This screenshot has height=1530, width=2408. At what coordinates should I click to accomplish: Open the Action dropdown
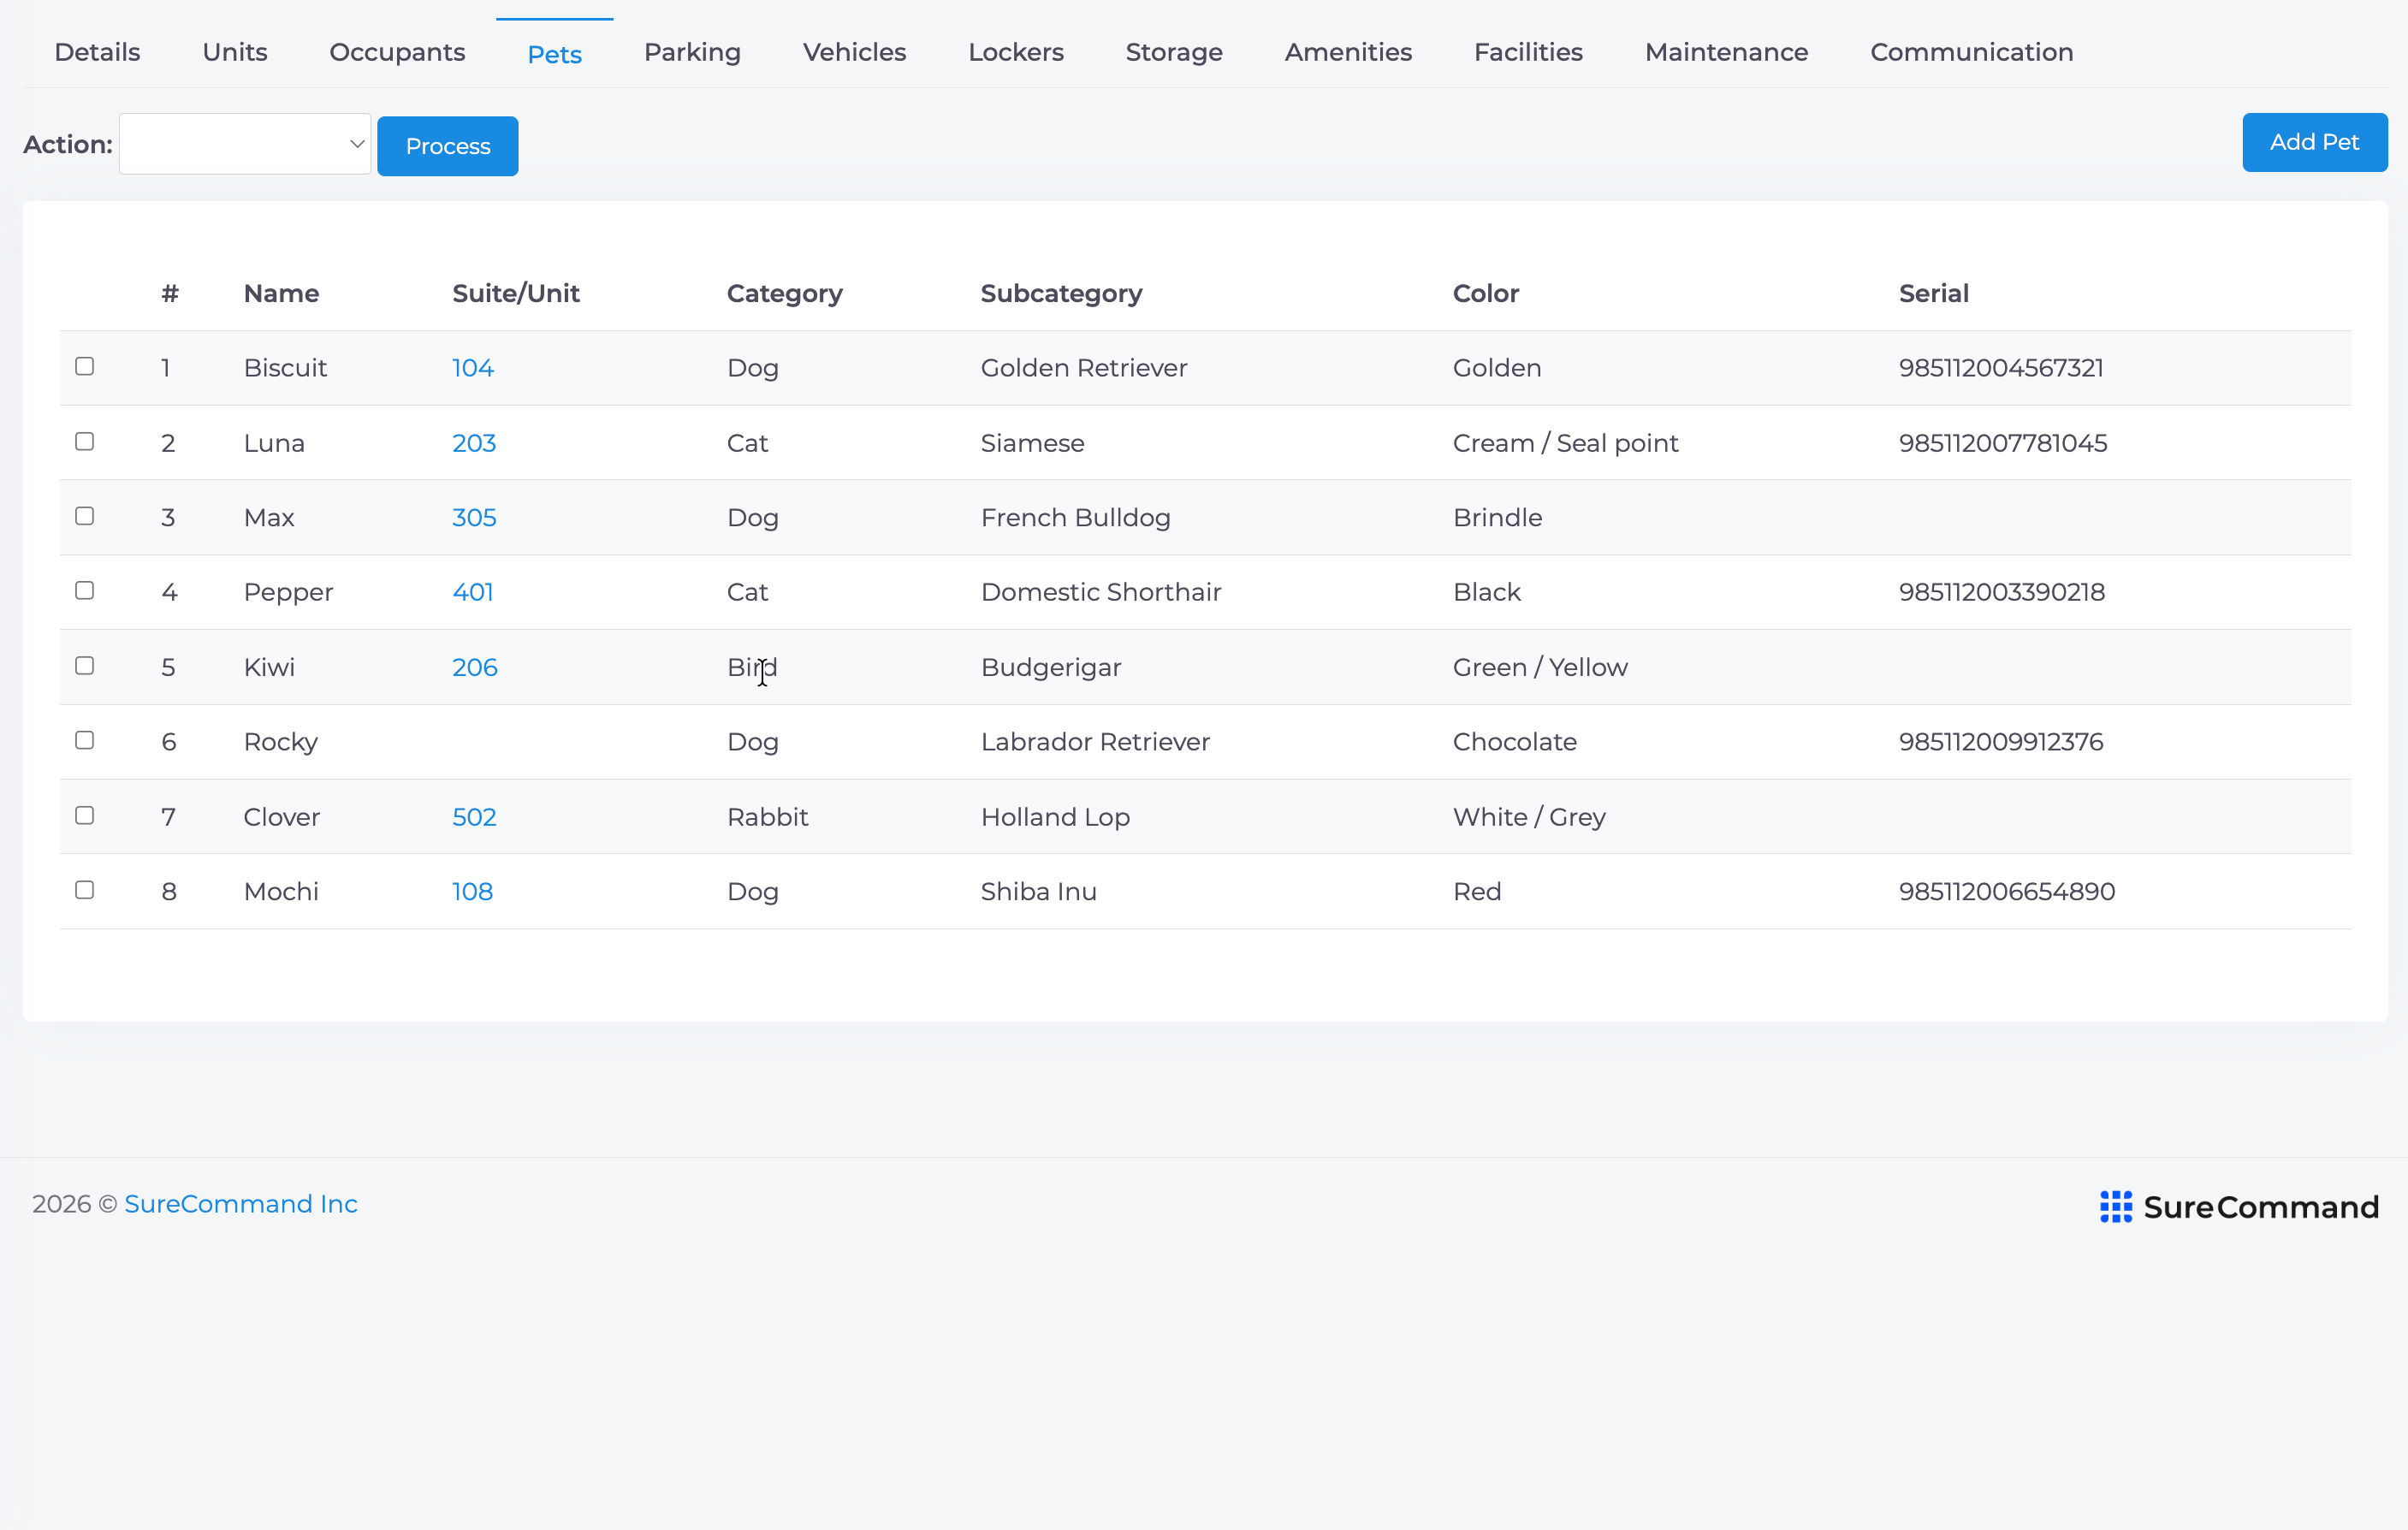pos(245,144)
